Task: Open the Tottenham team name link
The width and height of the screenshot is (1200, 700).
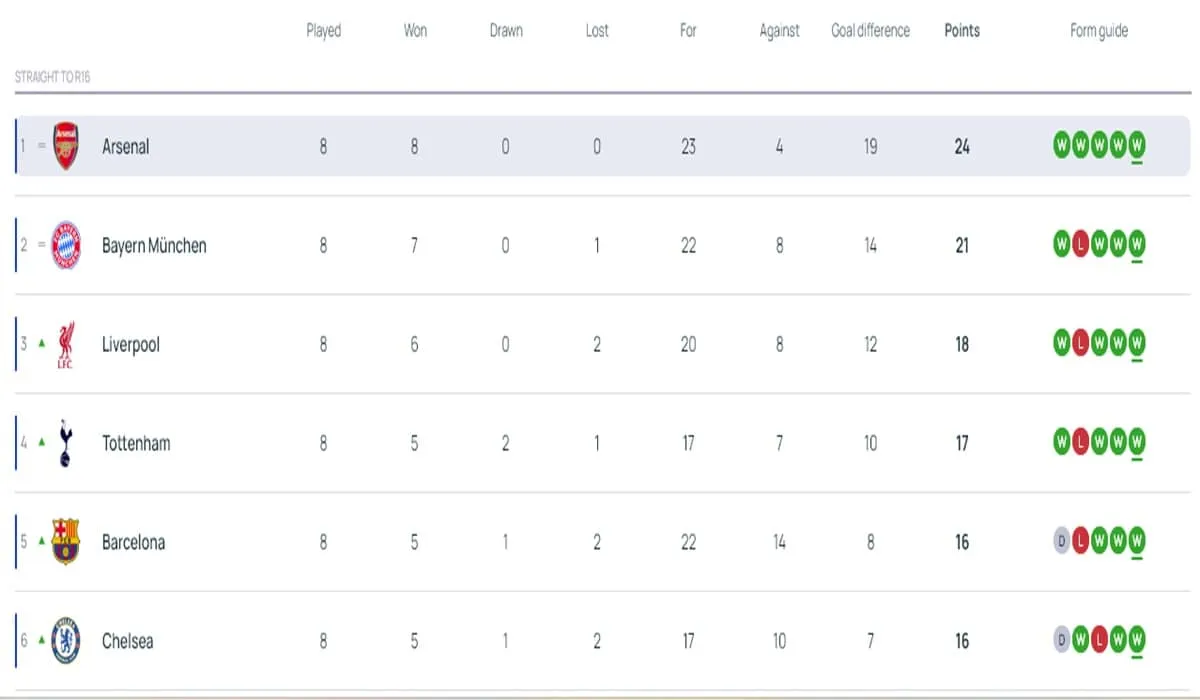Action: (136, 443)
